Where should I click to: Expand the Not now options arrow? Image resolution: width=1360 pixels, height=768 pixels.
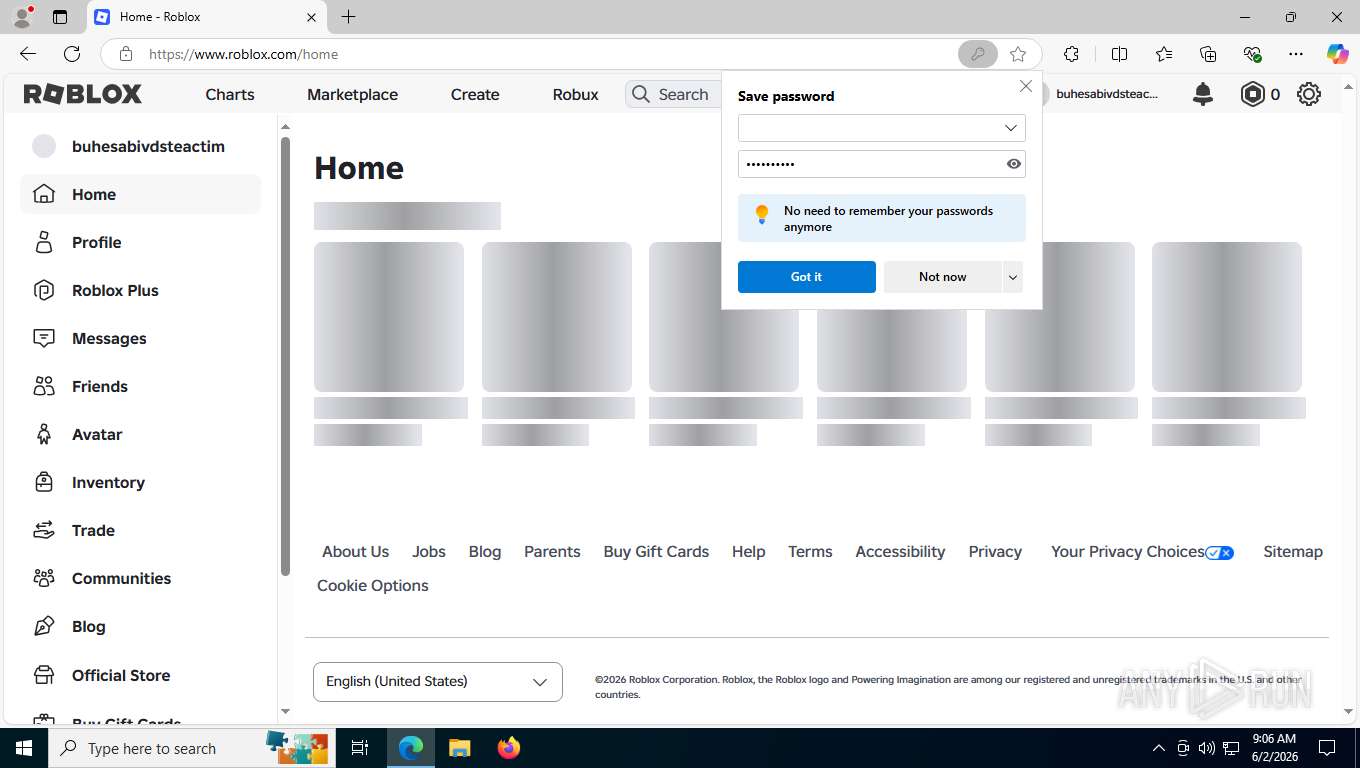click(x=1012, y=277)
